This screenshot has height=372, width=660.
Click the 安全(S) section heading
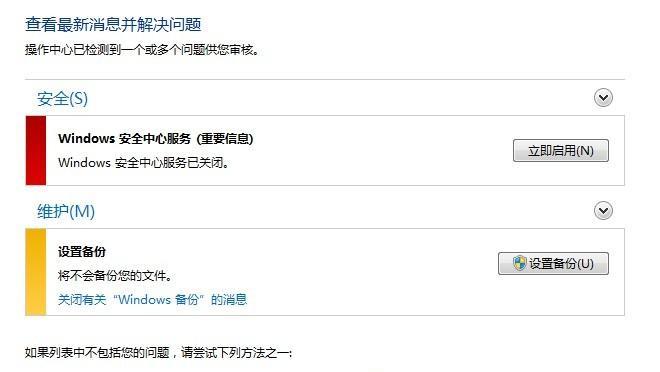click(62, 99)
